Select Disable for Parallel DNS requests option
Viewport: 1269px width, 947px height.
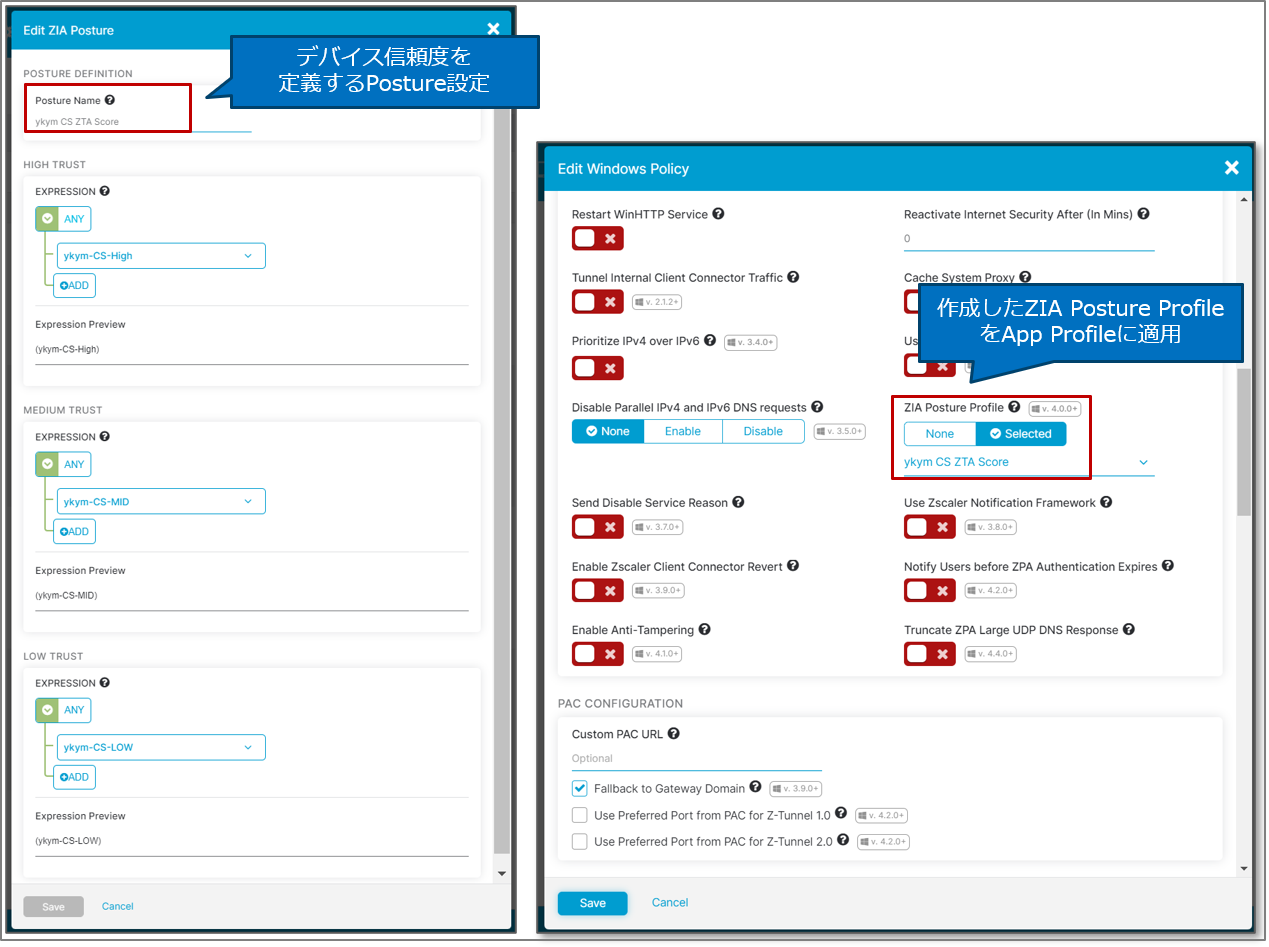(x=763, y=431)
